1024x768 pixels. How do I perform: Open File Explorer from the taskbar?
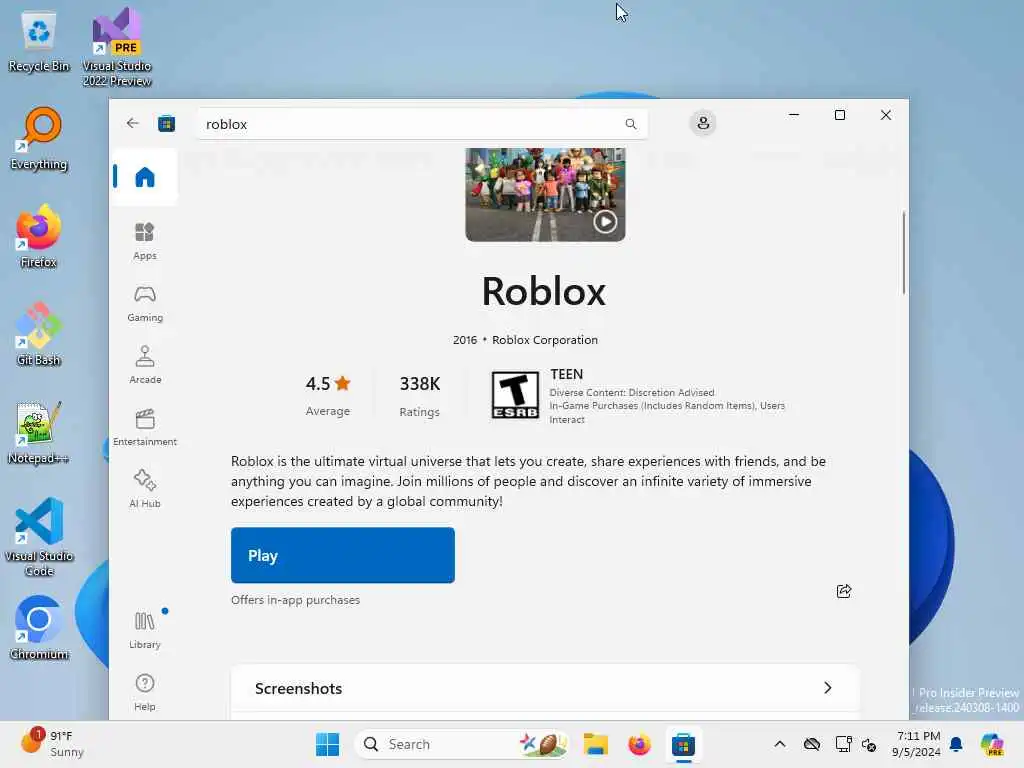(x=596, y=744)
